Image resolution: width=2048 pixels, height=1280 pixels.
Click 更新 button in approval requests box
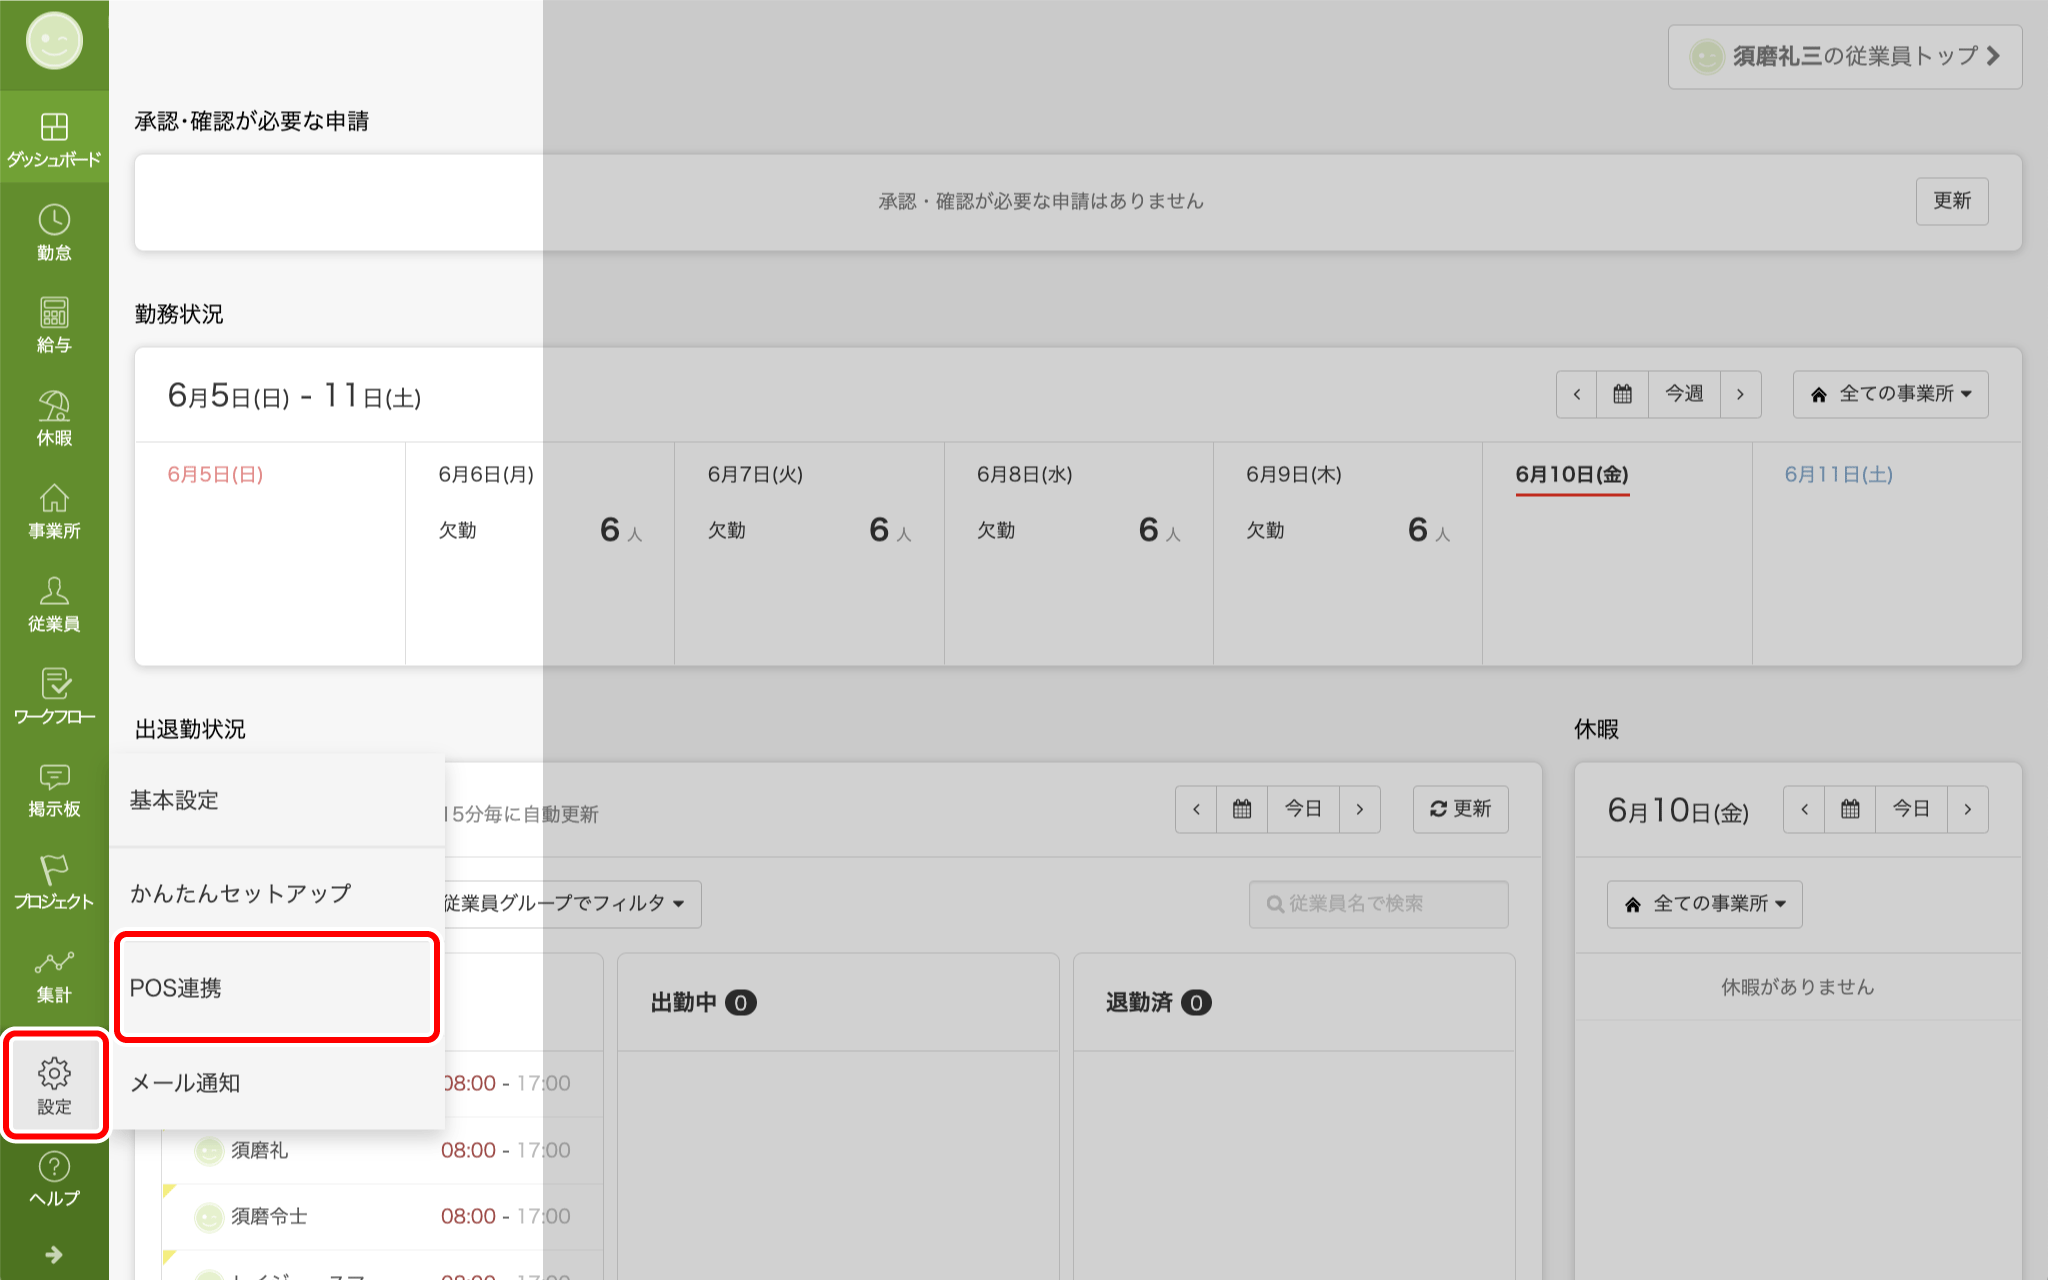coord(1952,201)
